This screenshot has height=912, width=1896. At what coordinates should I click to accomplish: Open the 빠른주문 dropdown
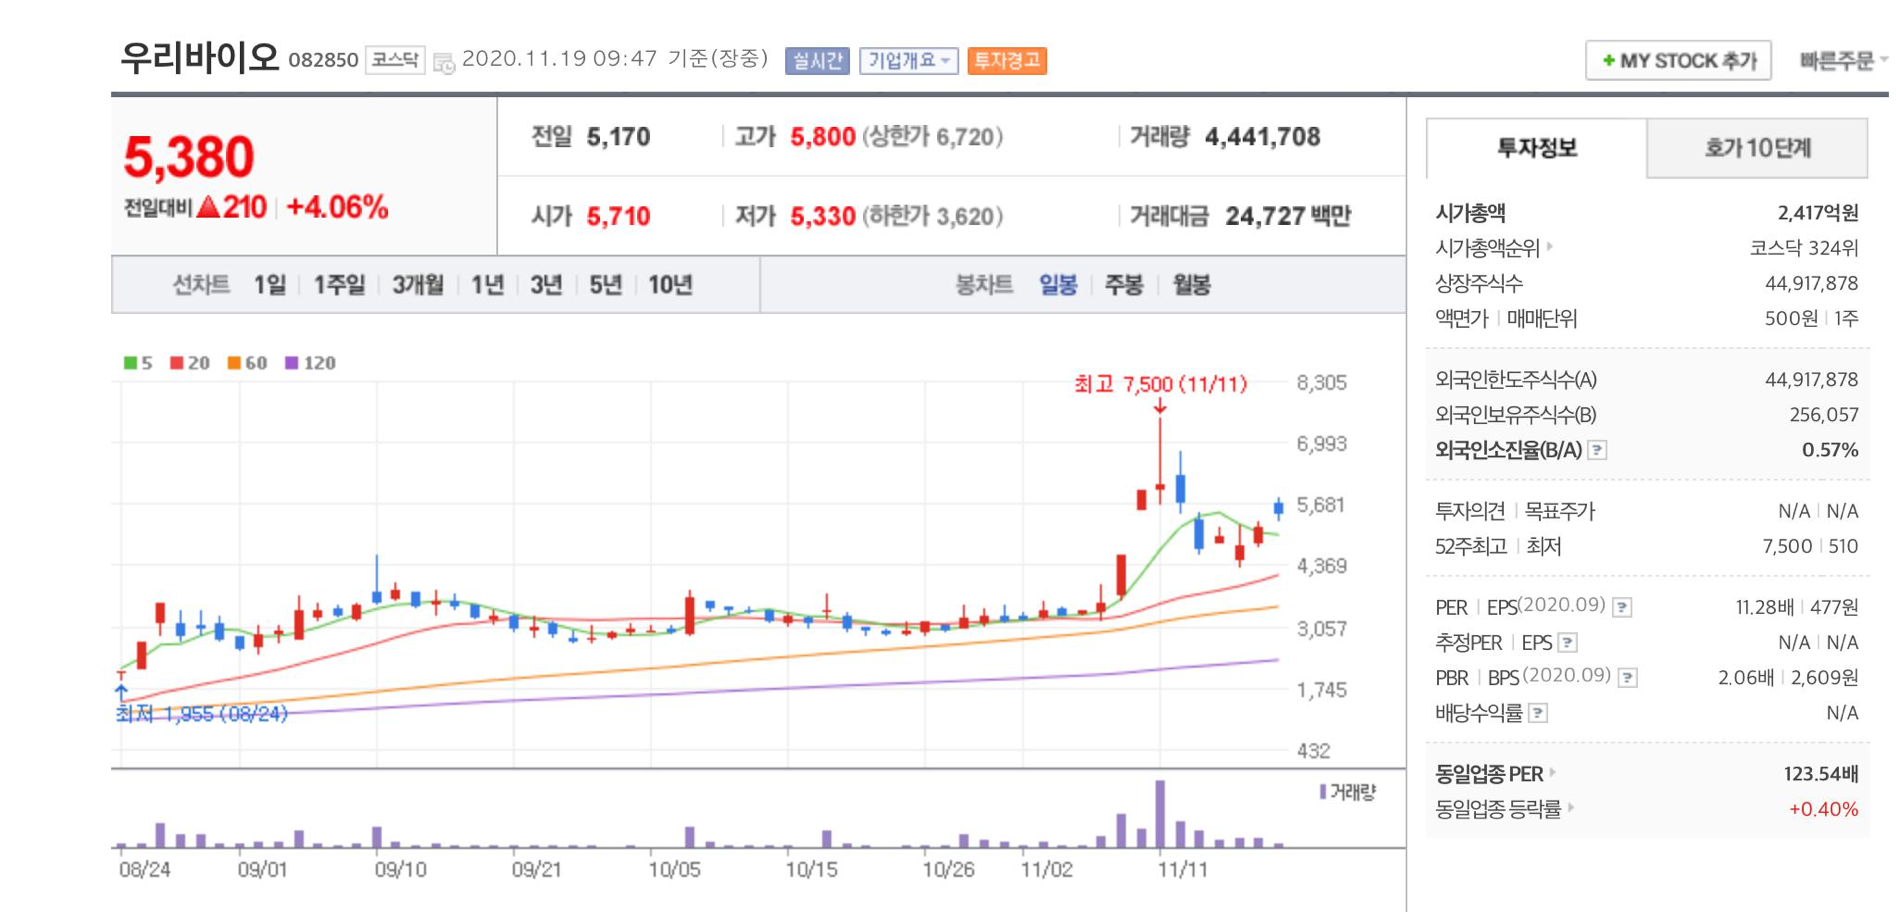pyautogui.click(x=1842, y=61)
